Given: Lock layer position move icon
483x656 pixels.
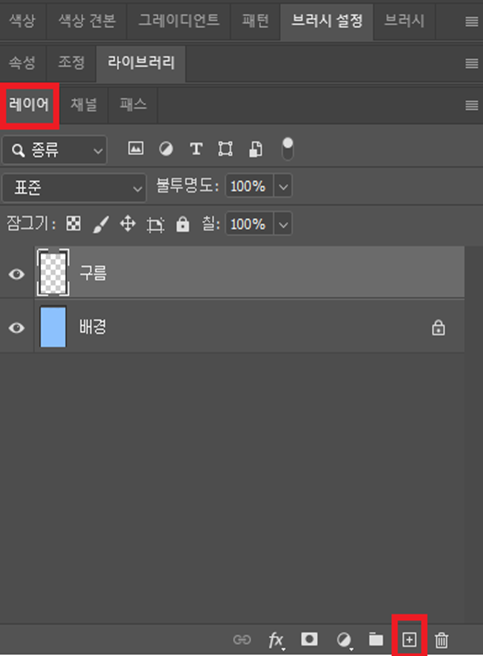Looking at the screenshot, I should 128,224.
